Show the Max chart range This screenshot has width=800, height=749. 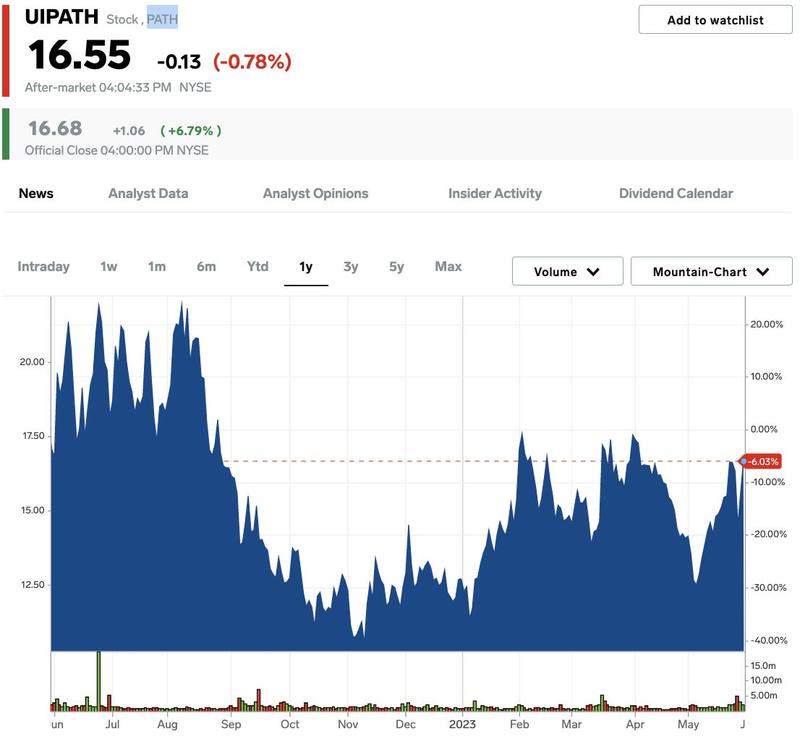[x=448, y=266]
